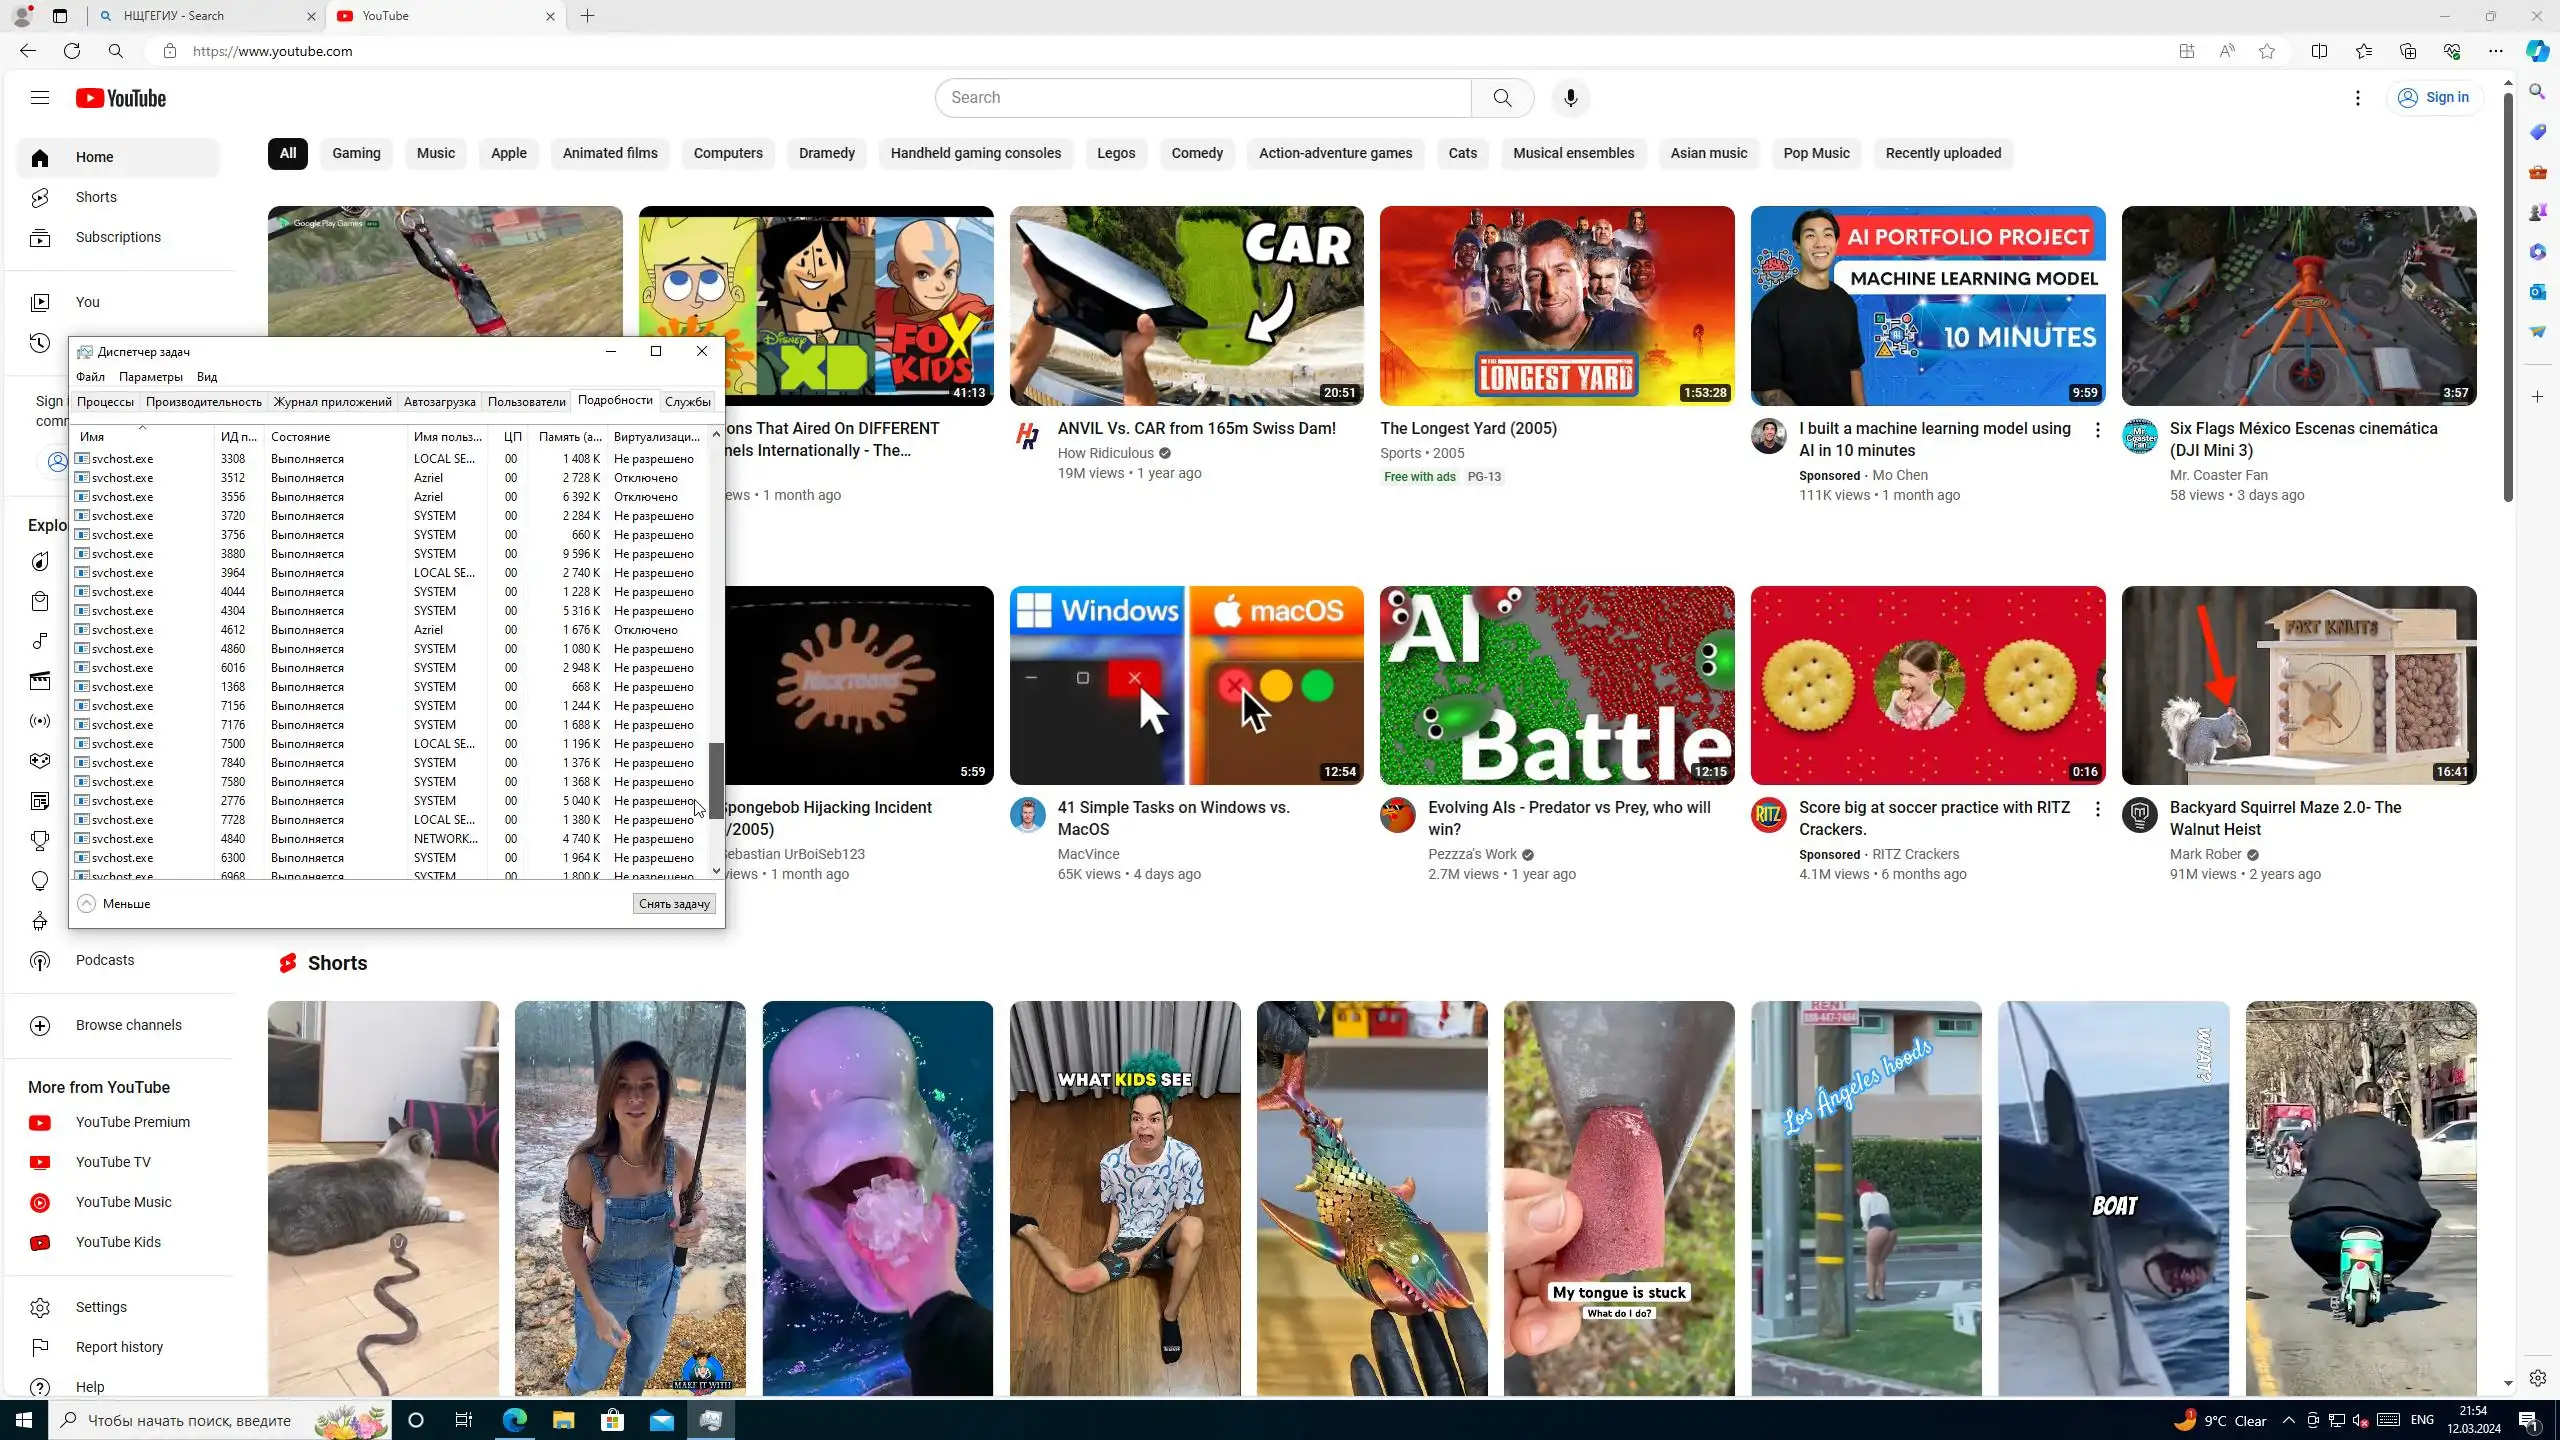Add page to favorites star icon

click(x=2266, y=51)
